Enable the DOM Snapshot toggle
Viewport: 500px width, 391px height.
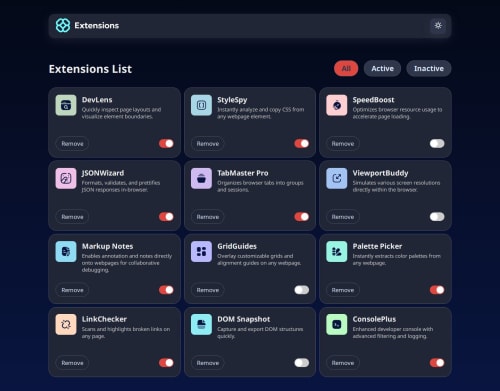[x=302, y=363]
